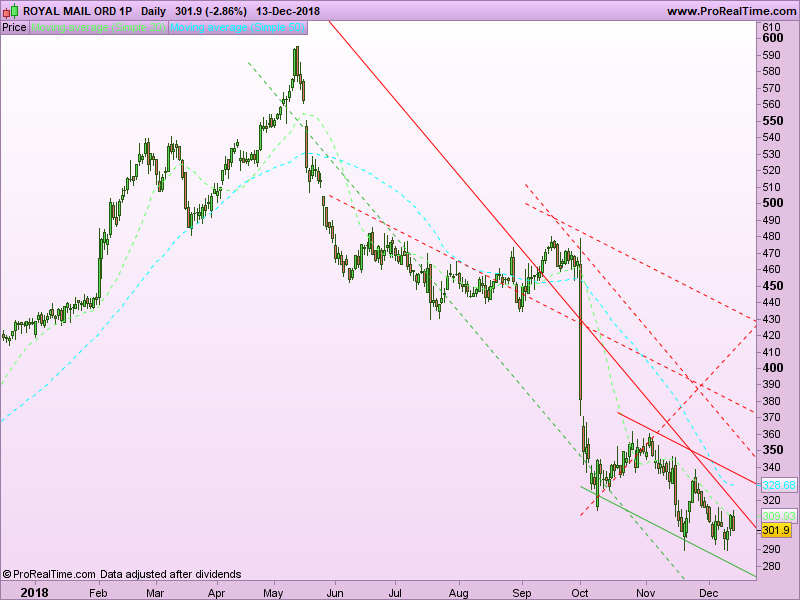Click the May peak candlestick near 590

click(295, 62)
